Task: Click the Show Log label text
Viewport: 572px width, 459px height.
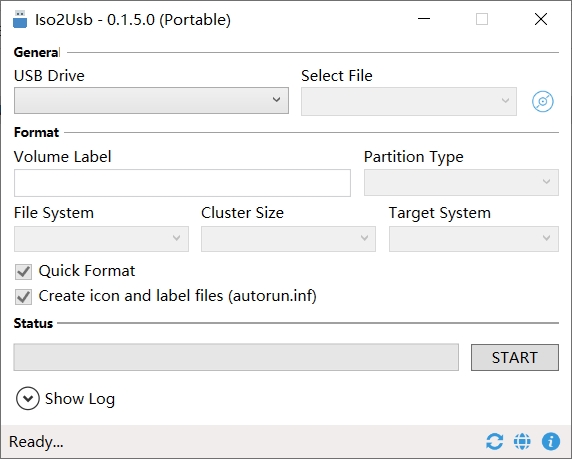Action: pos(80,399)
